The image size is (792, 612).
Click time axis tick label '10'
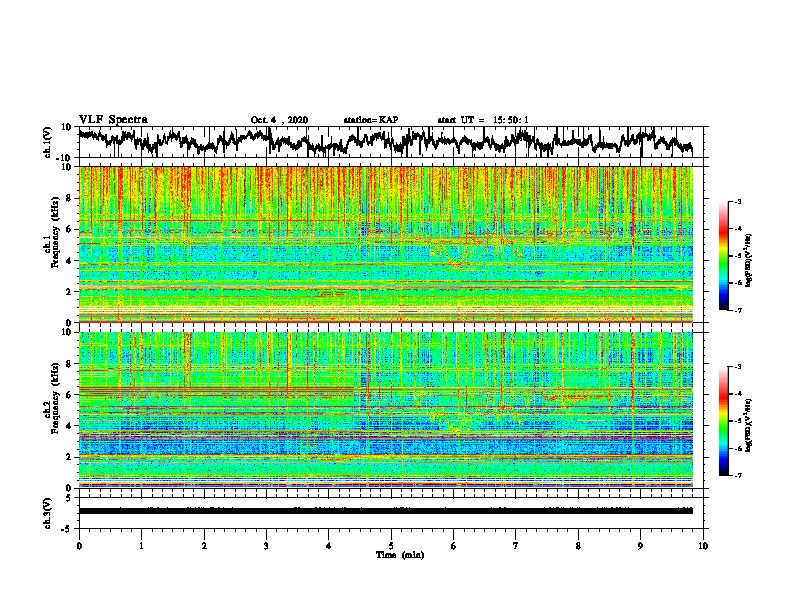[x=703, y=545]
